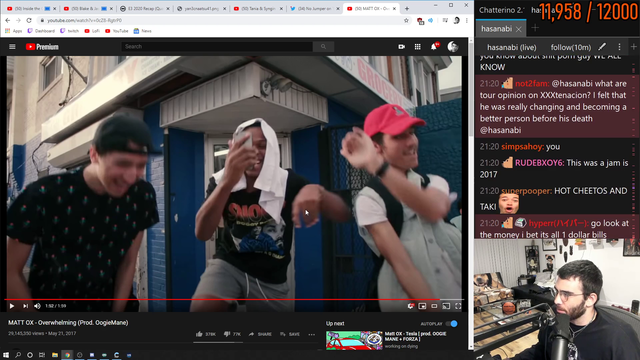Open the Windows Start menu
Screen dimensions: 640x360
click(6, 355)
